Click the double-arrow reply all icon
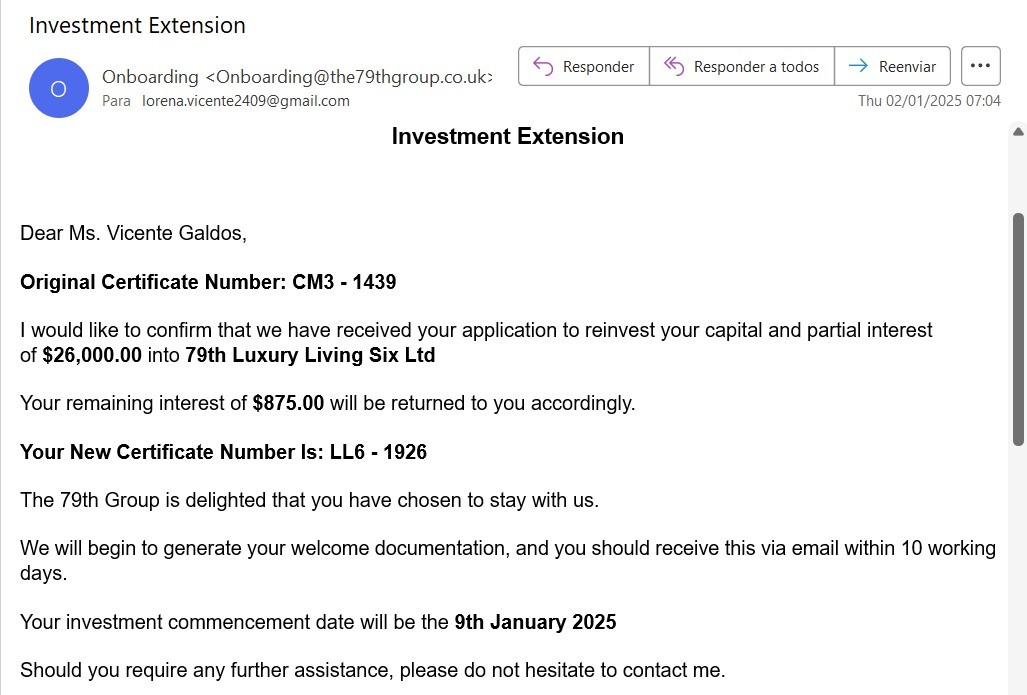This screenshot has height=695, width=1027. point(674,66)
